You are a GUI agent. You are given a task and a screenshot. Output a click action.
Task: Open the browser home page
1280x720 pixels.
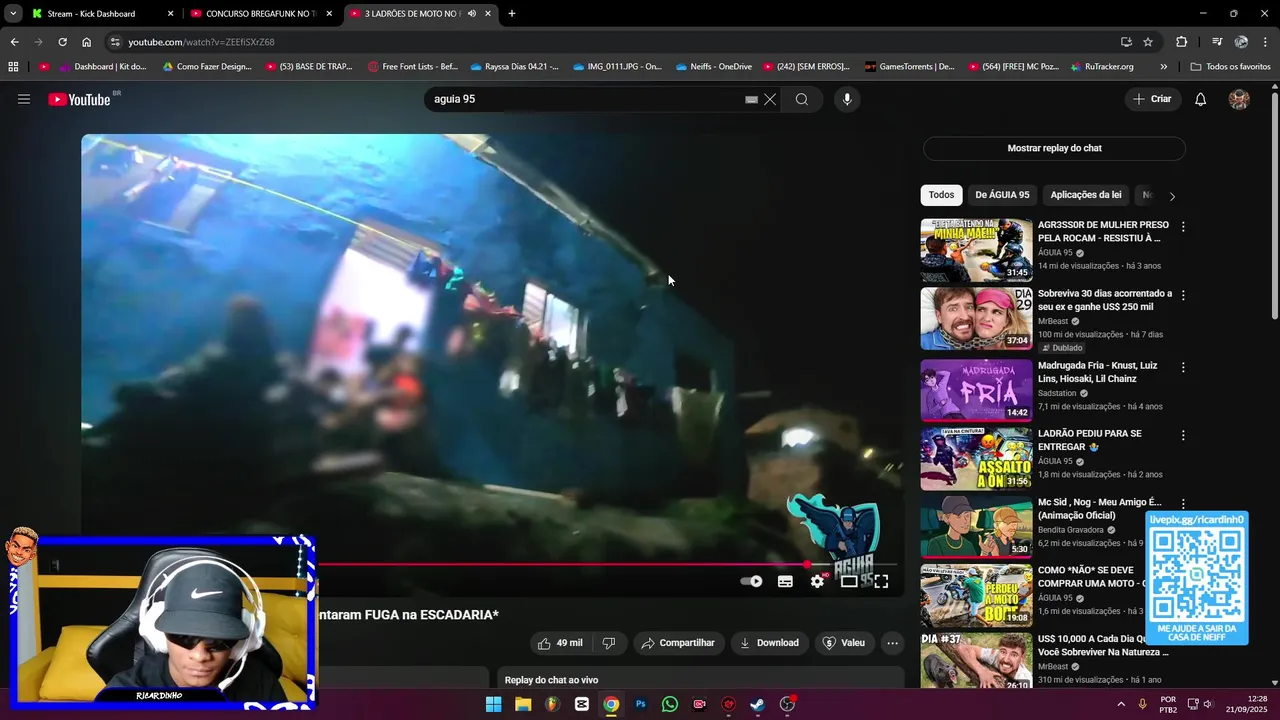click(x=86, y=42)
